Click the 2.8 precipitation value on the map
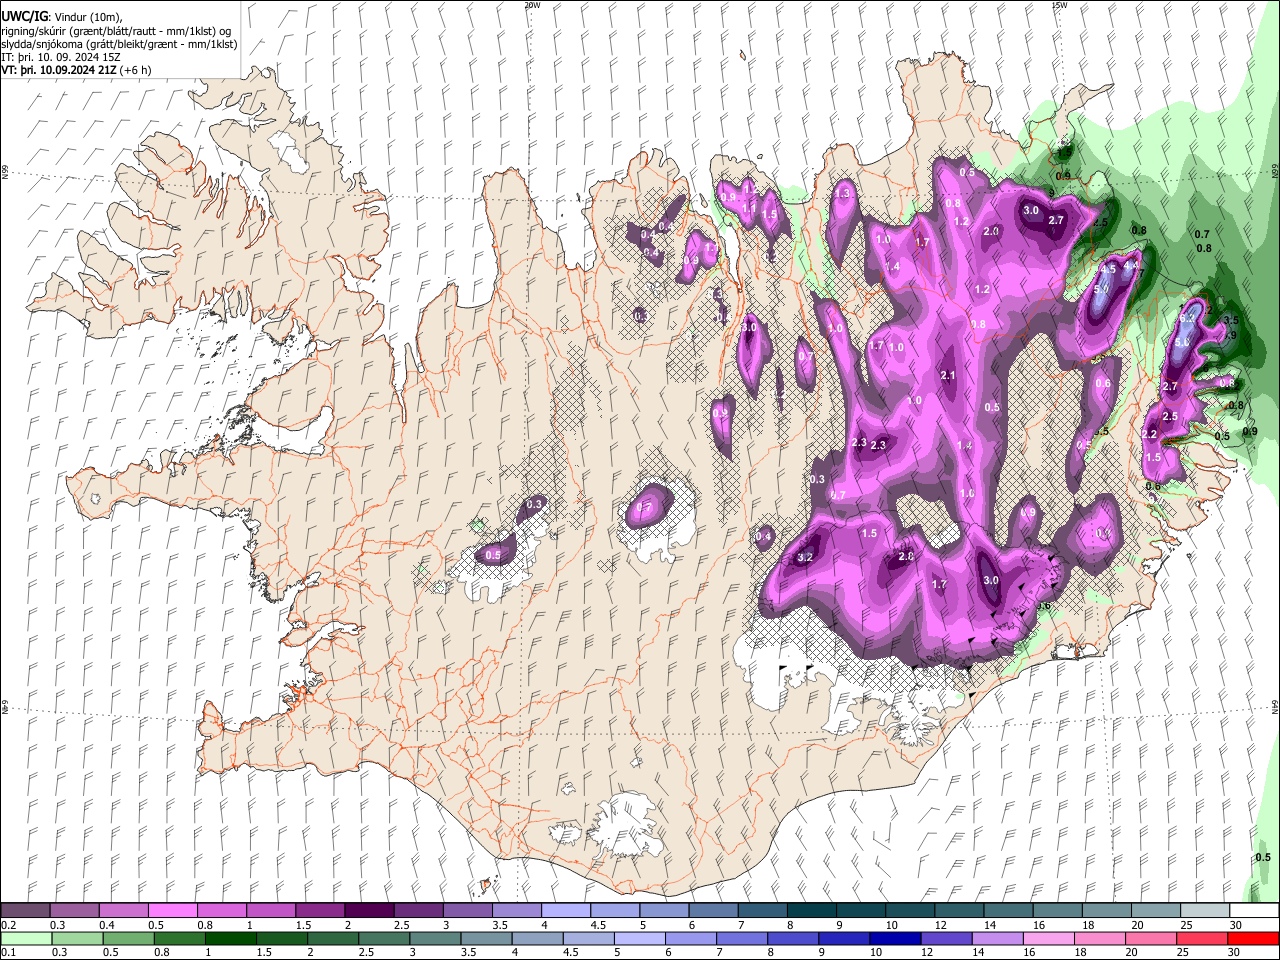This screenshot has height=960, width=1280. (x=906, y=557)
